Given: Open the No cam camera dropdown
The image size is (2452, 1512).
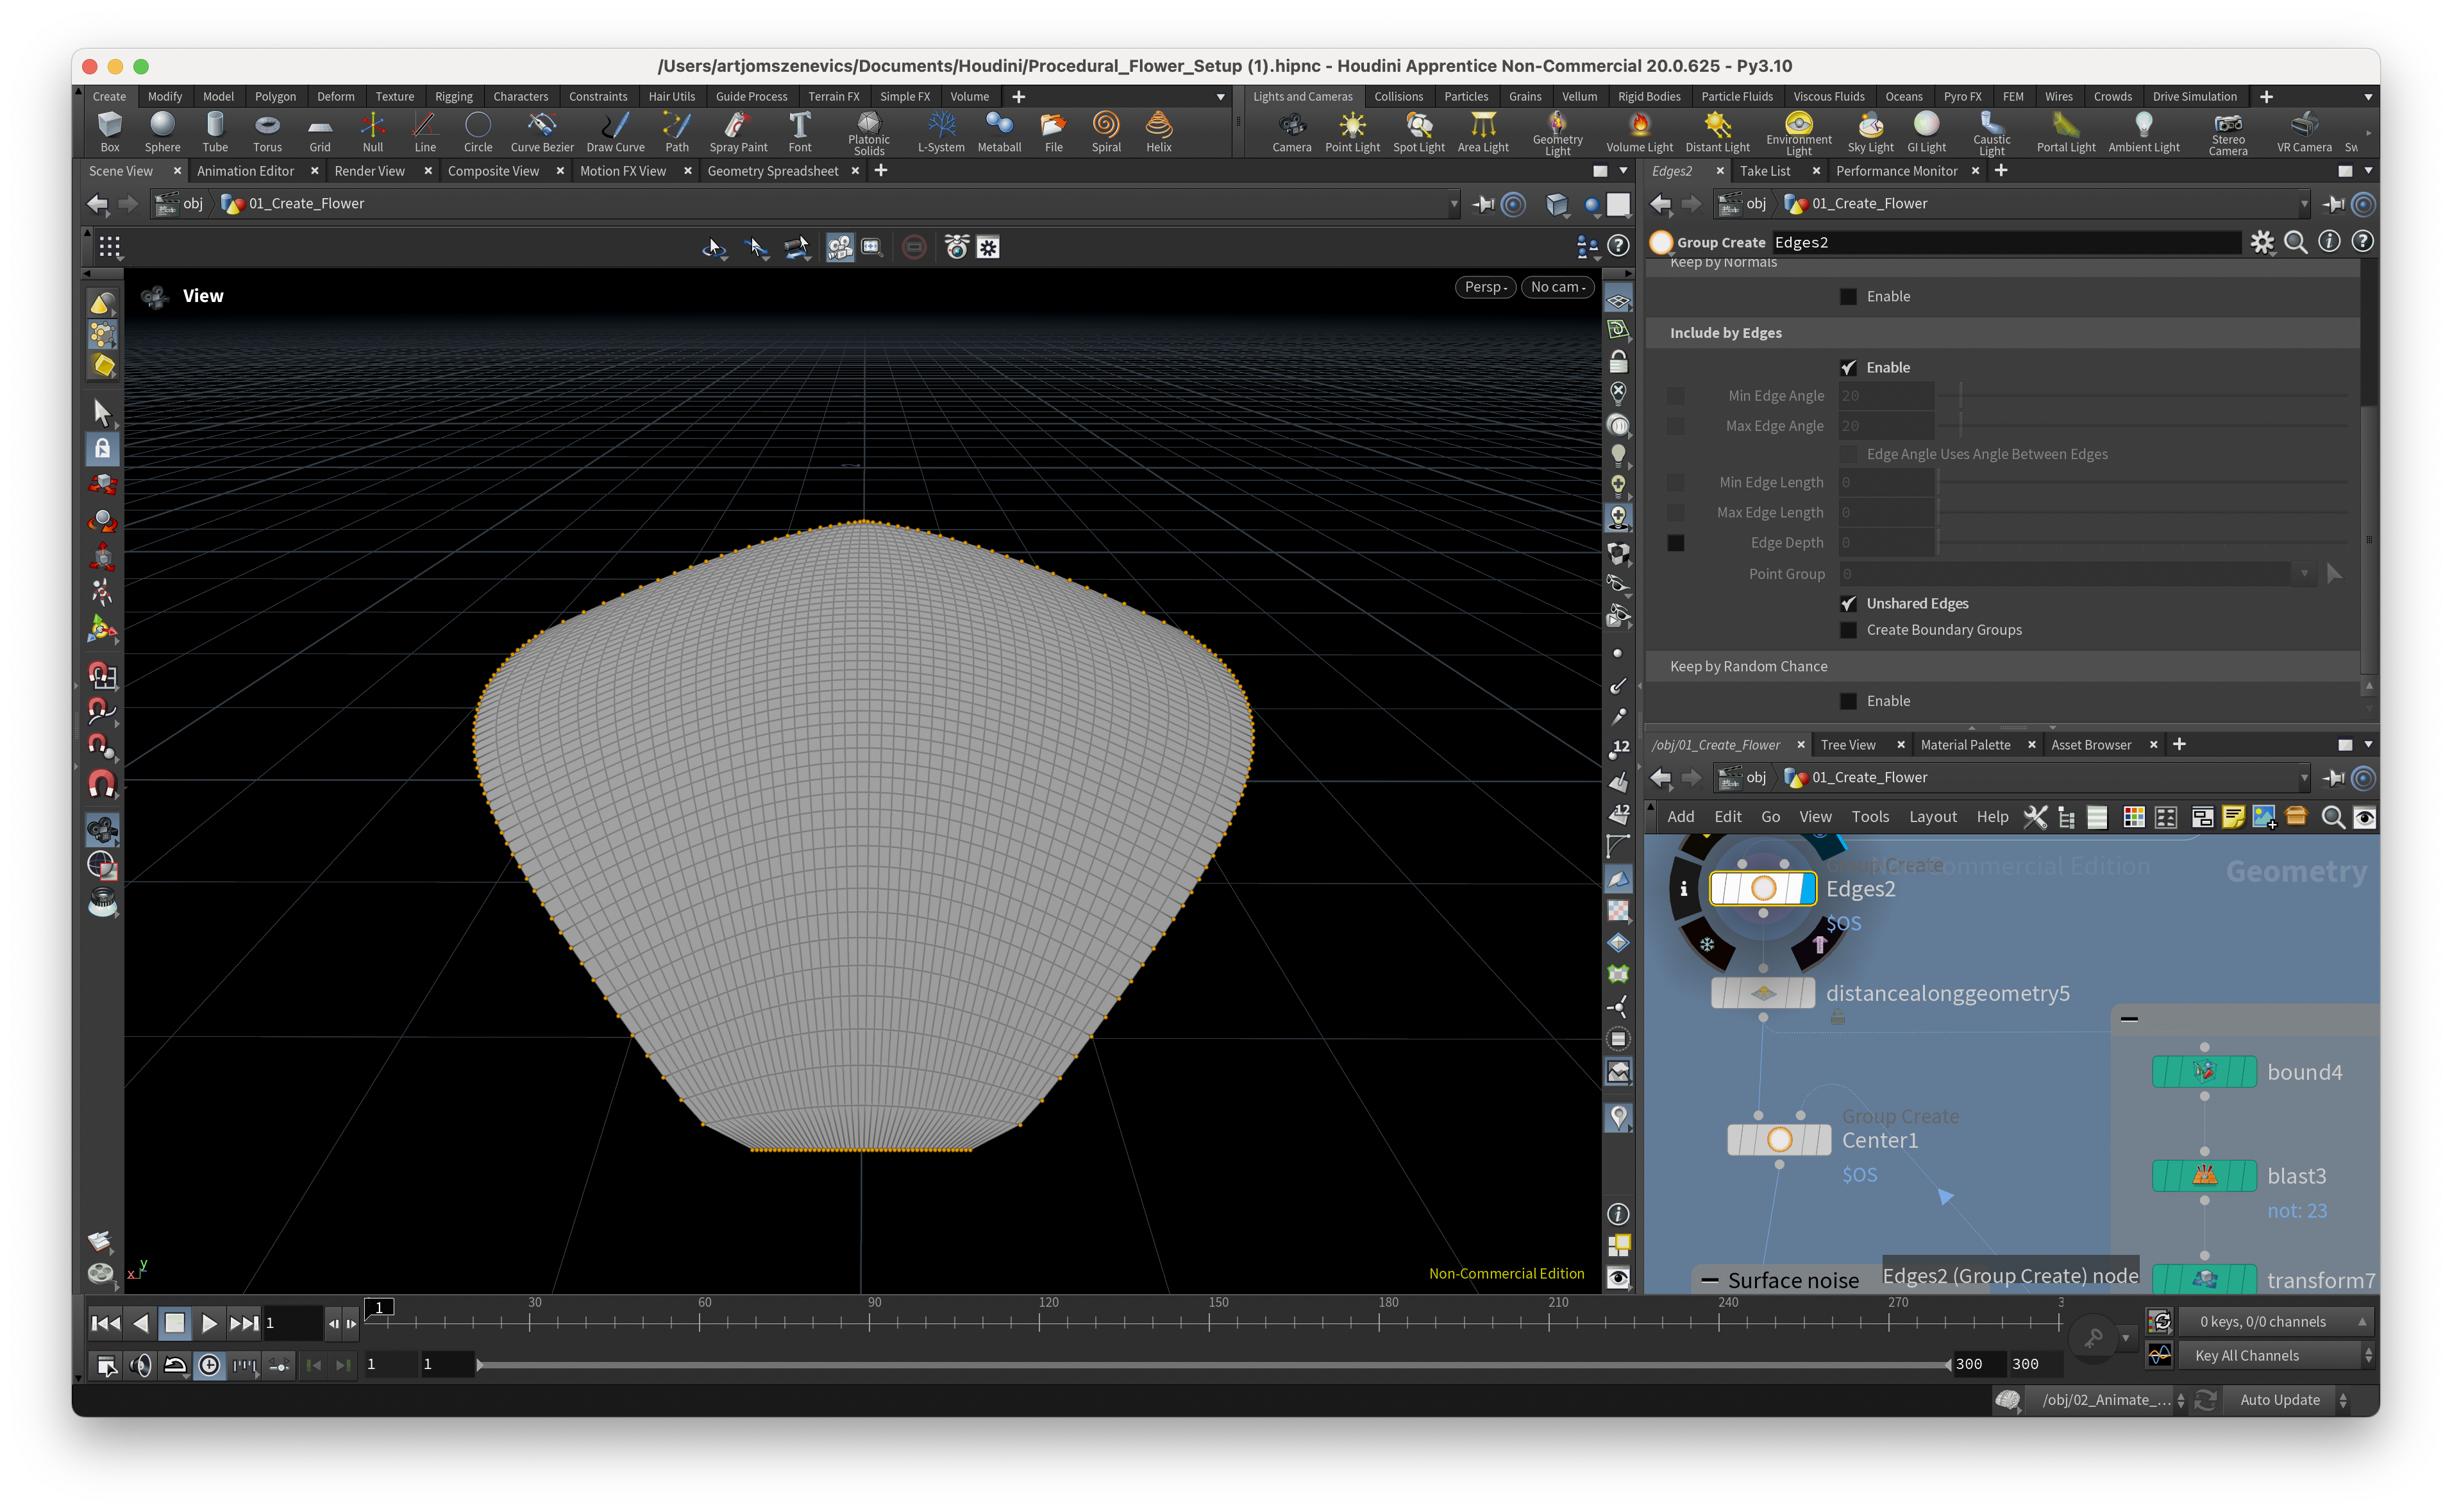Looking at the screenshot, I should click(x=1557, y=287).
